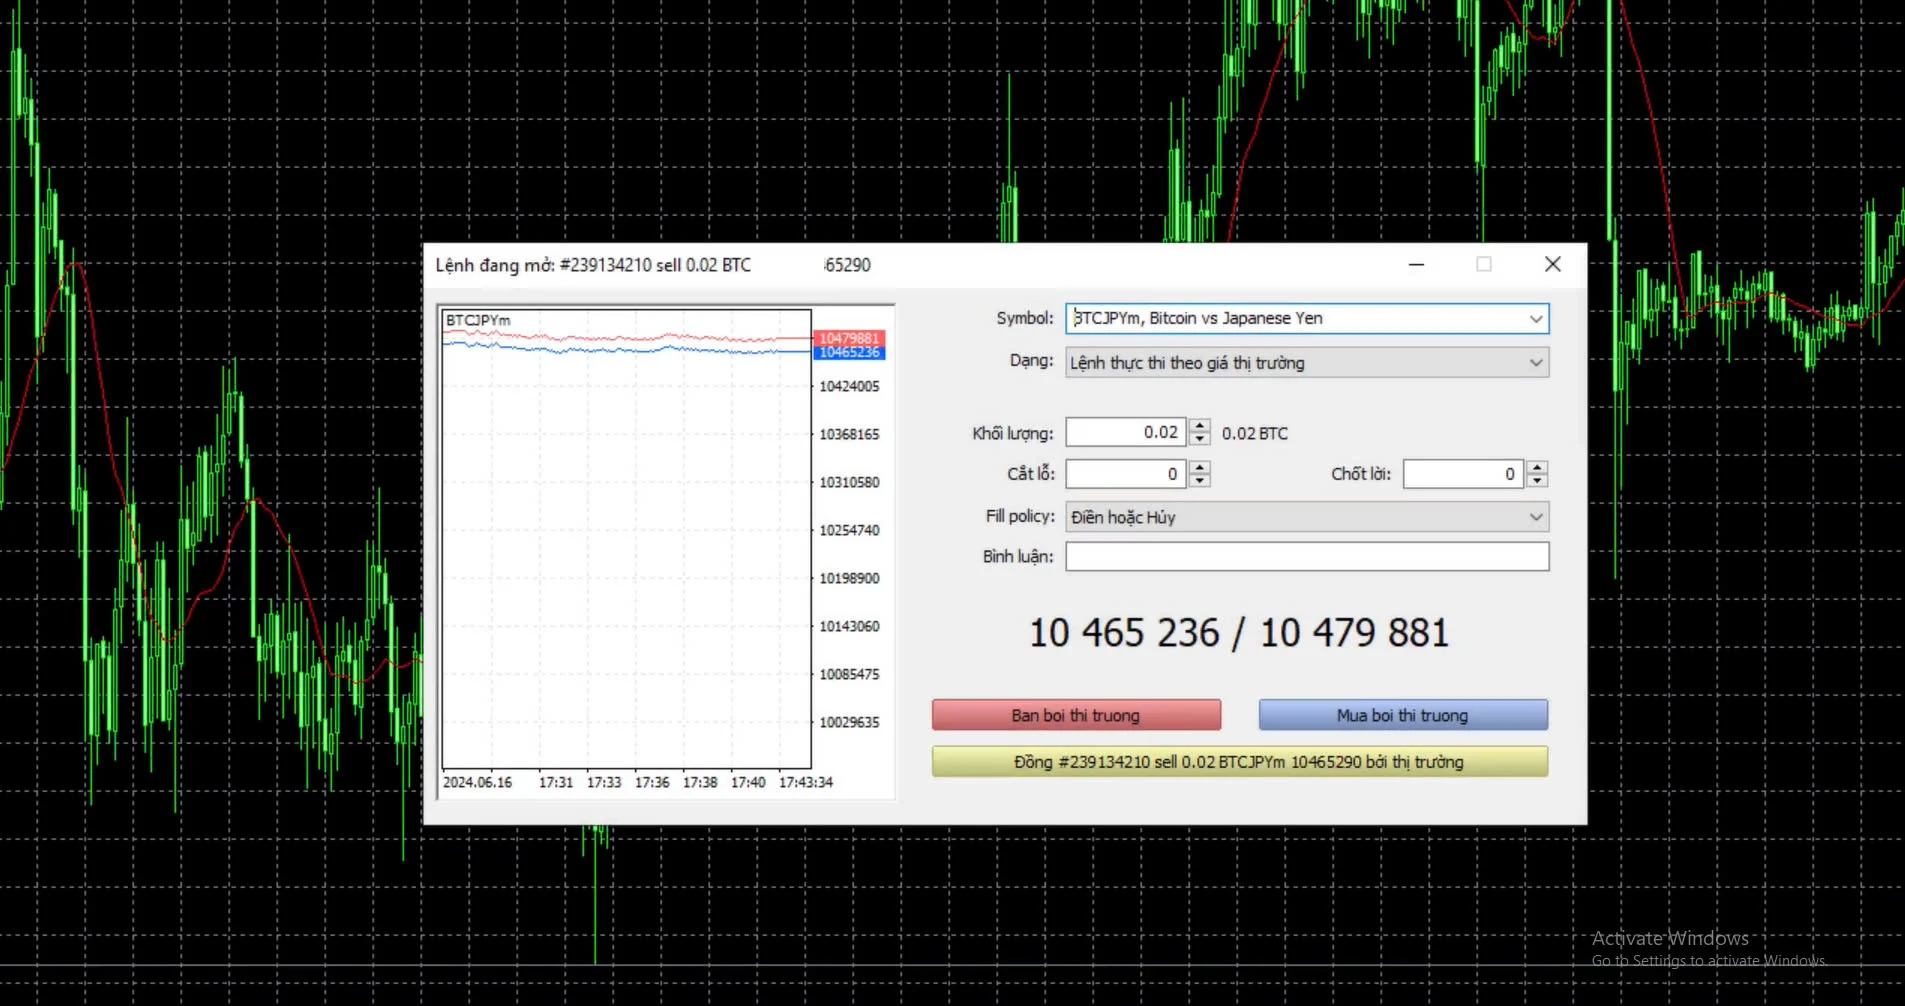Click the 17:43:34 time on the chart axis
Image resolution: width=1905 pixels, height=1006 pixels.
806,782
